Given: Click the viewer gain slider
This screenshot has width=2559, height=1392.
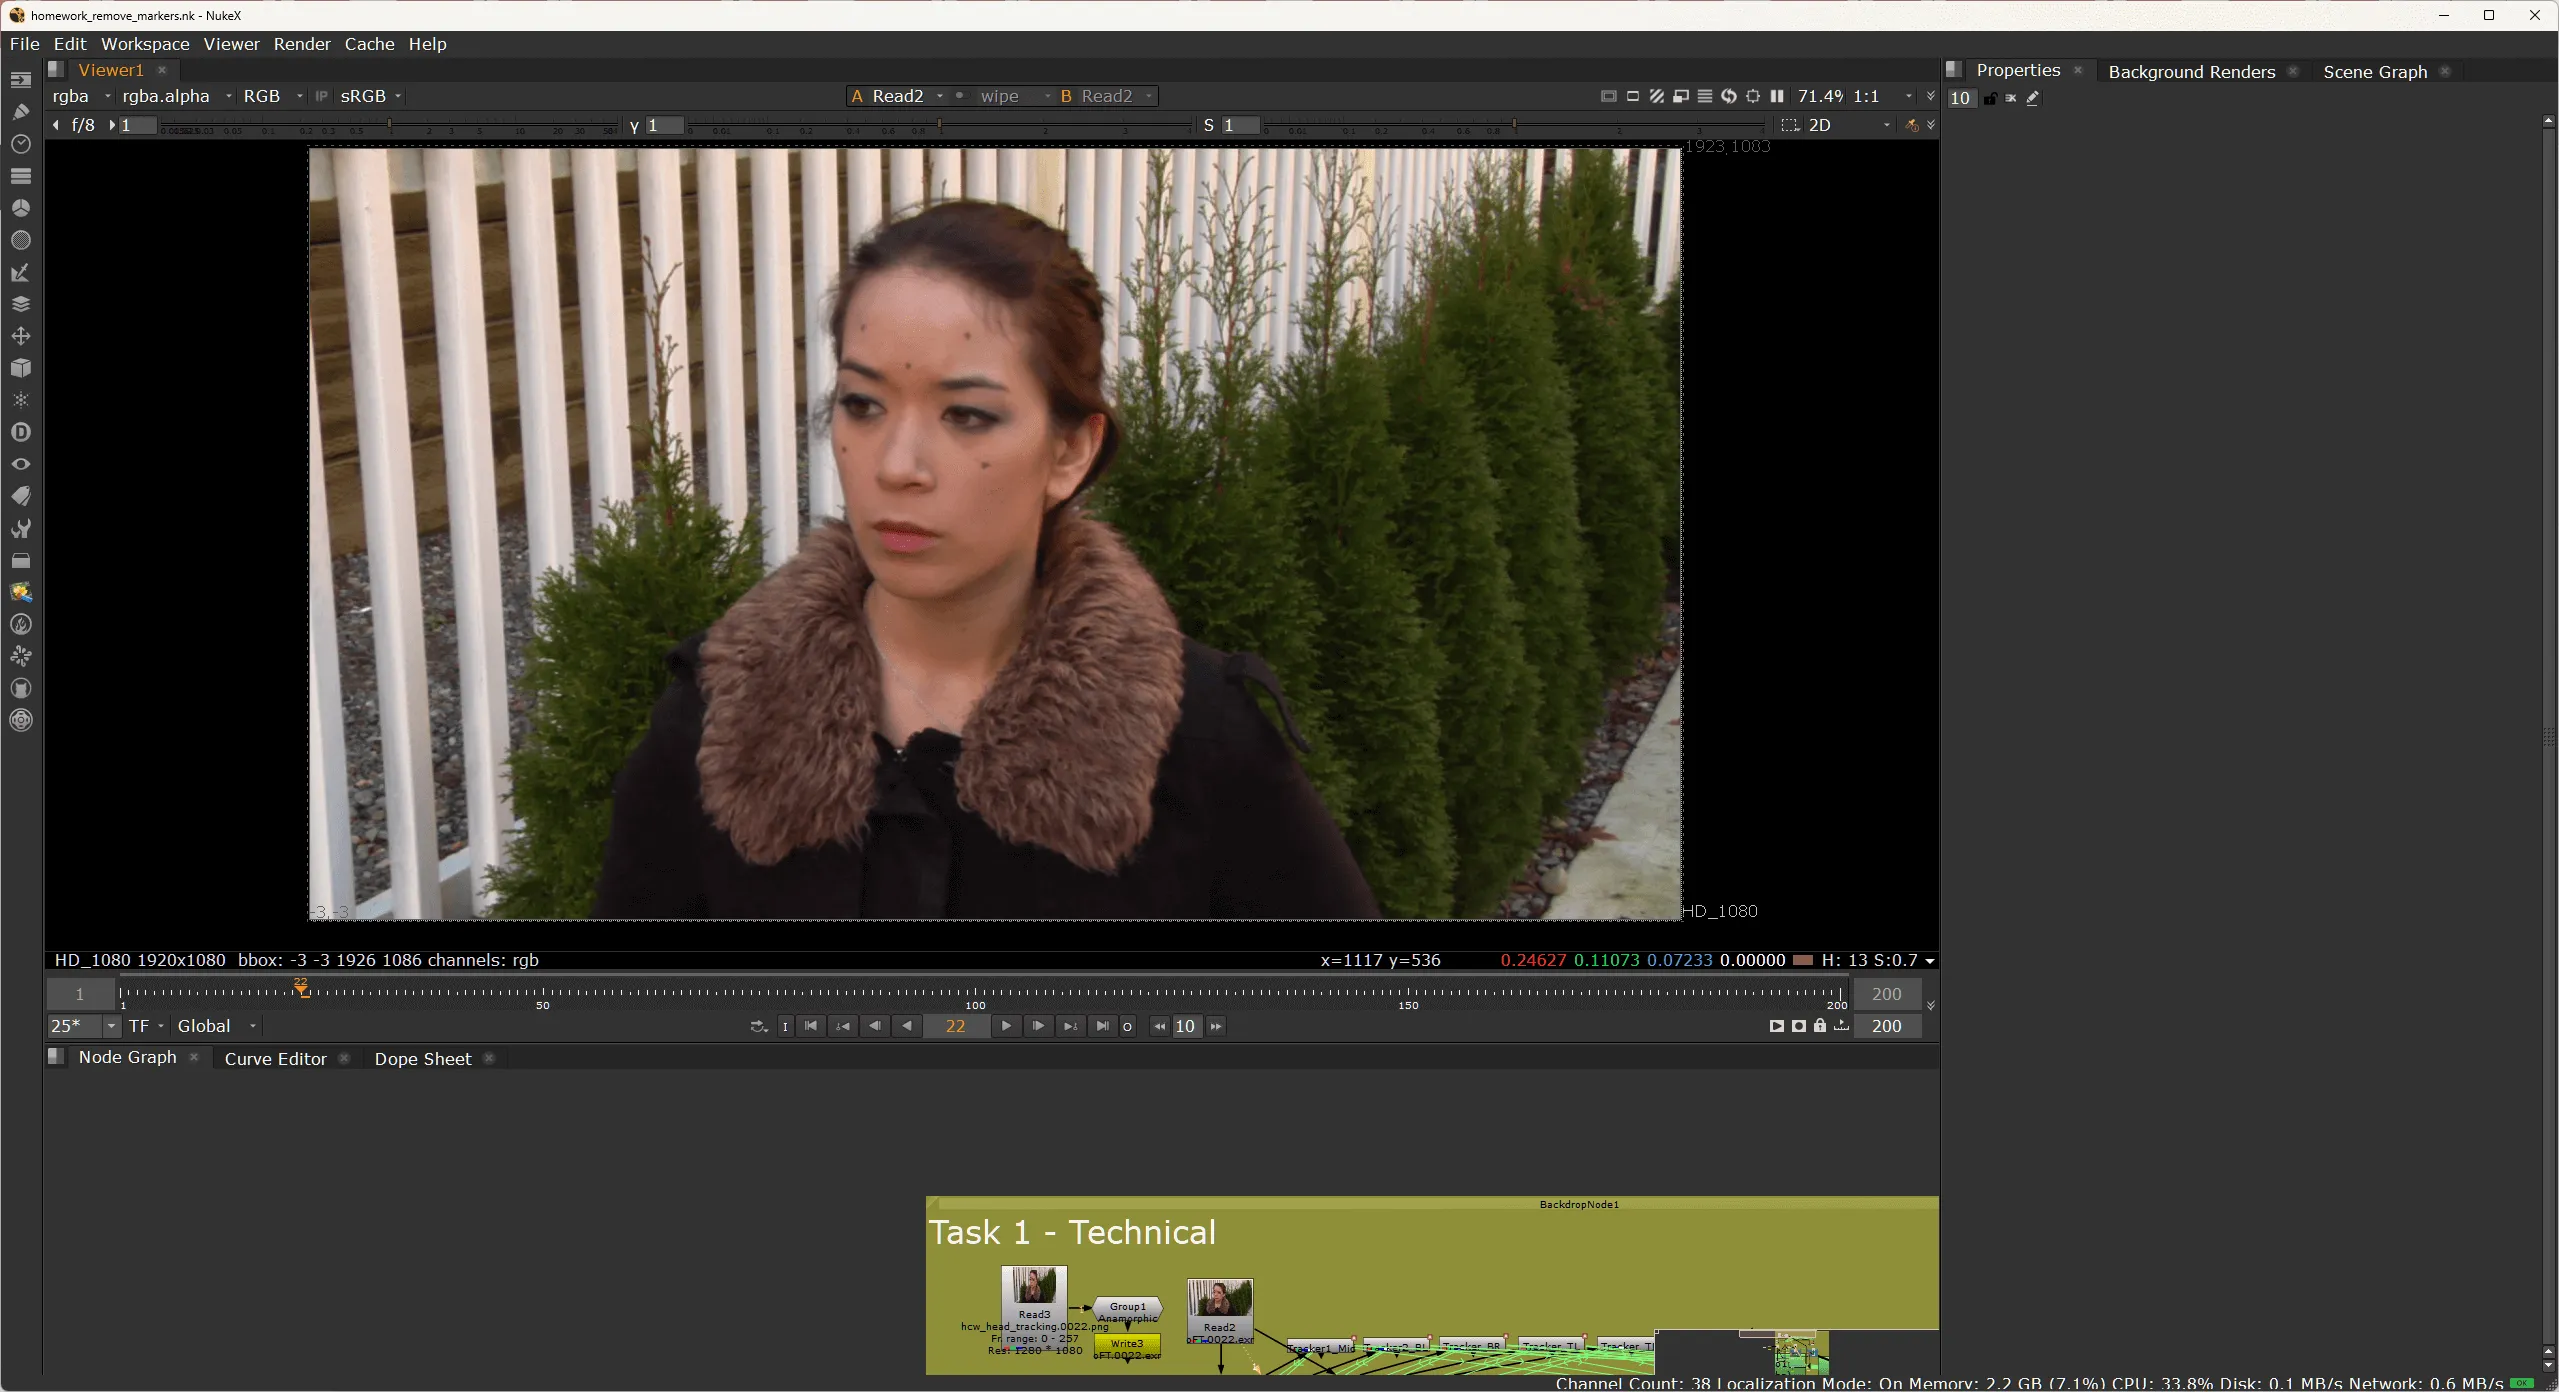Looking at the screenshot, I should 390,126.
